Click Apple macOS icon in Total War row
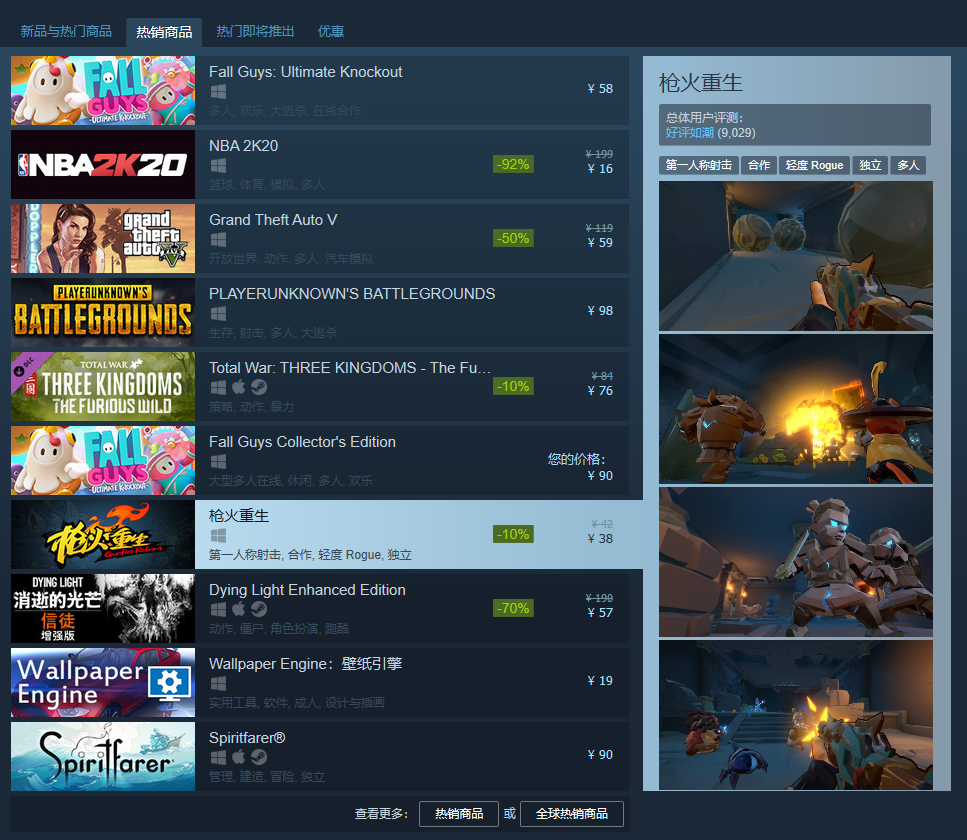967x840 pixels. [x=239, y=387]
